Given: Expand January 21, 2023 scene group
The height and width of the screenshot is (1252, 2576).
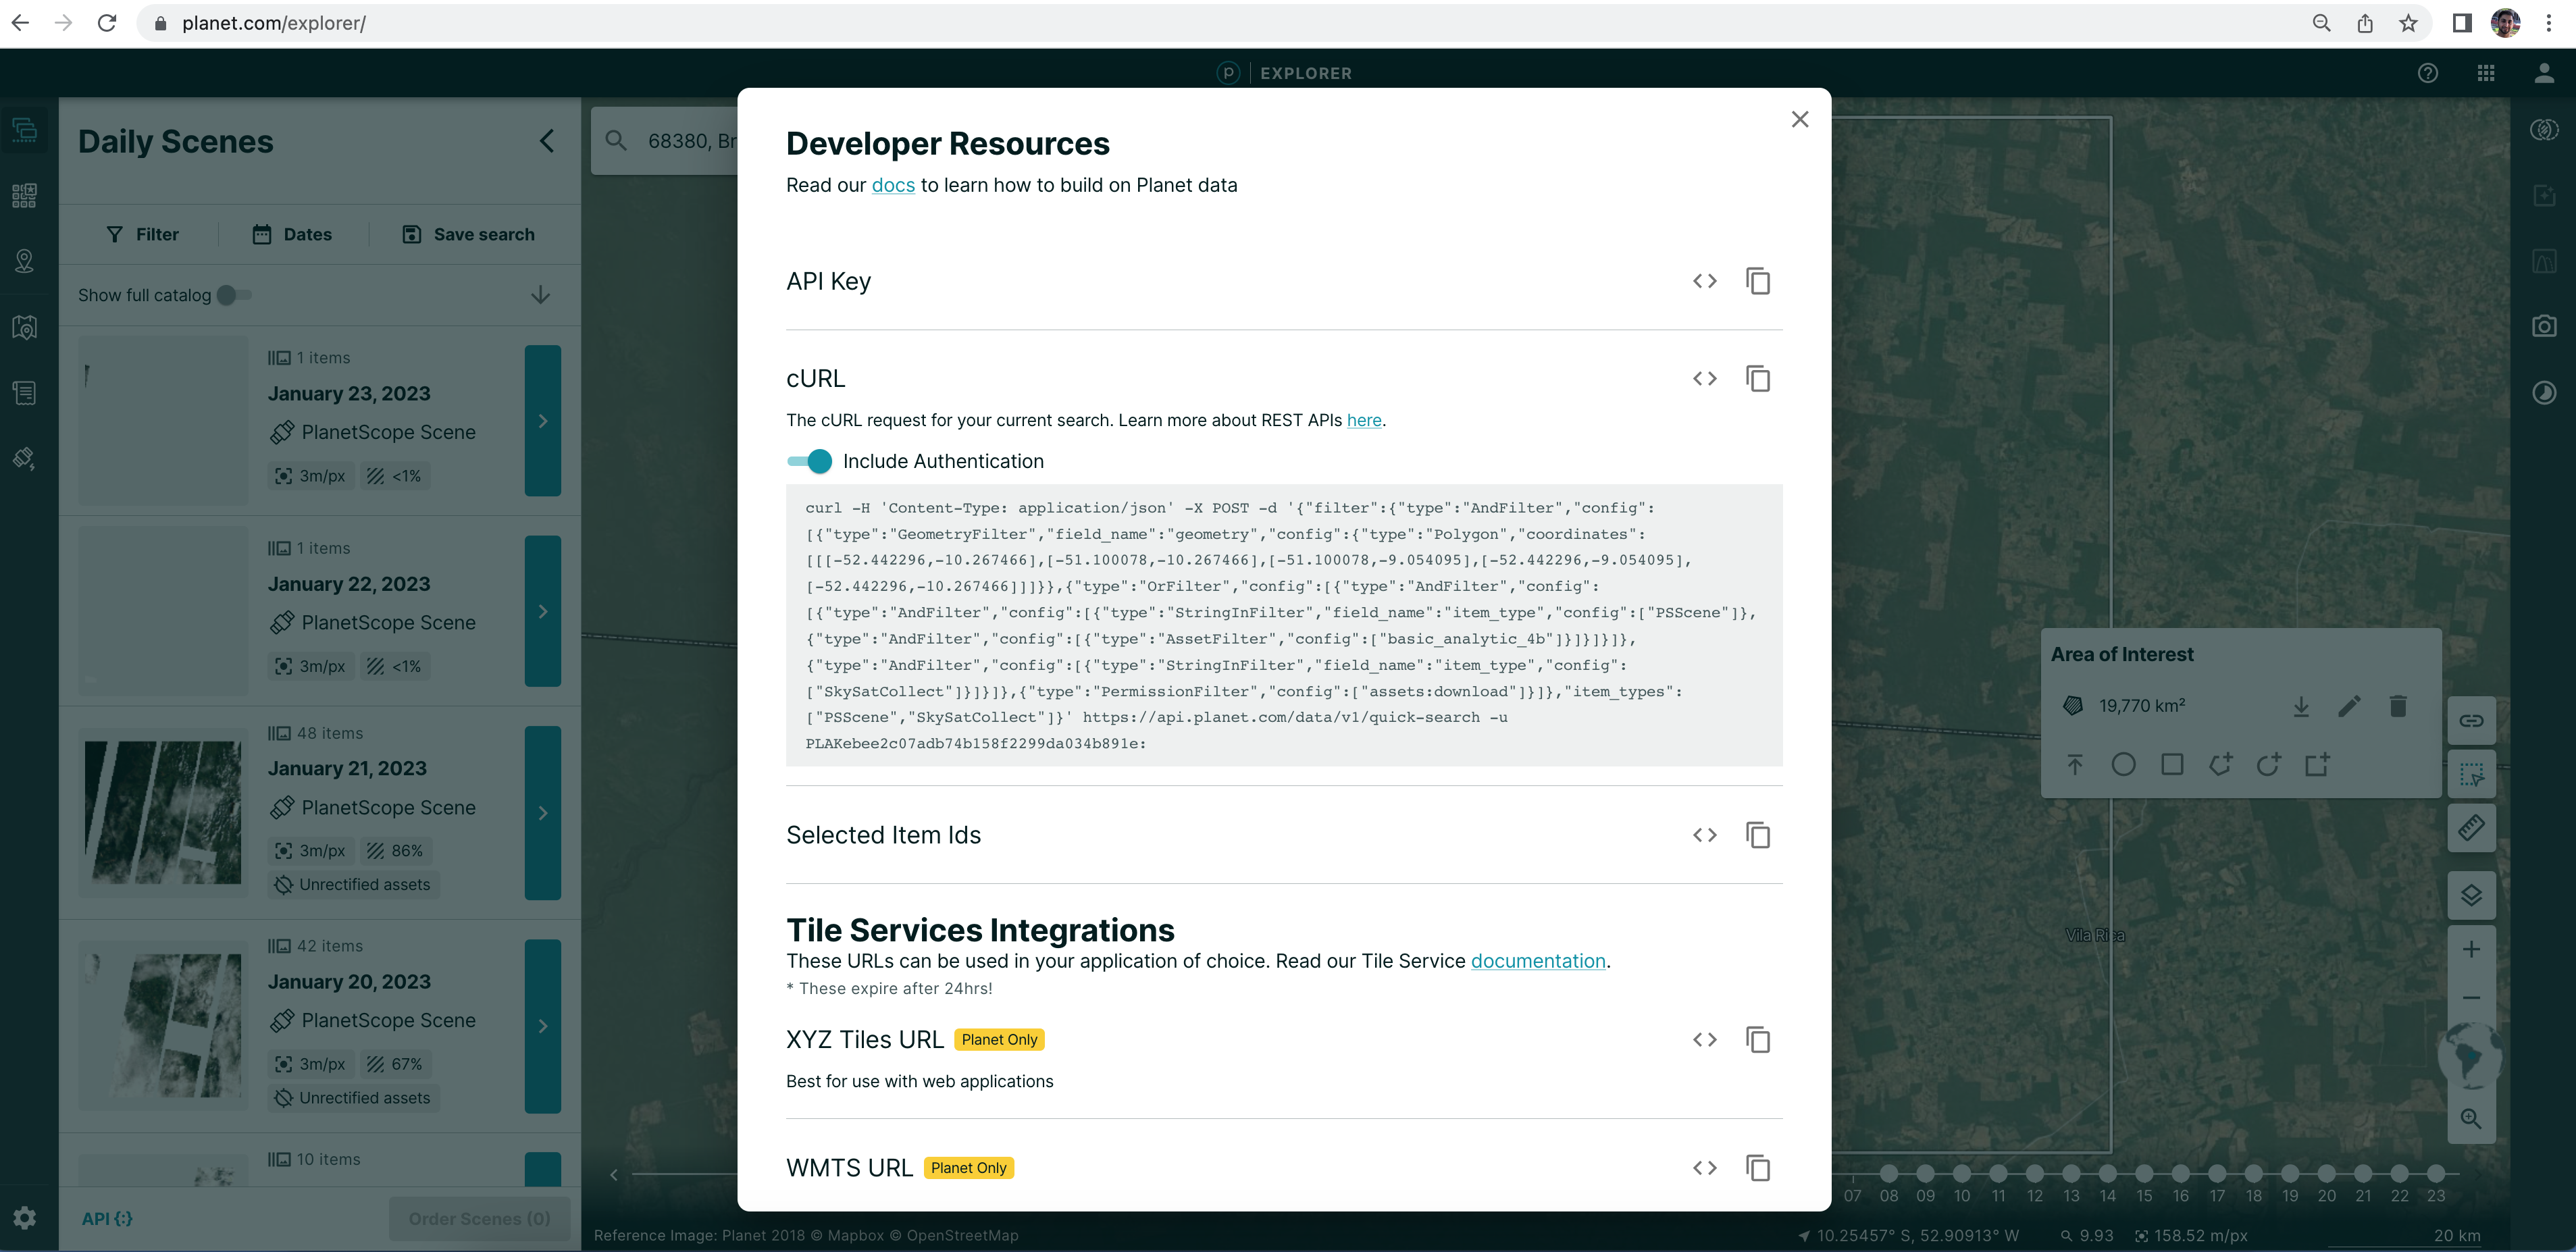Looking at the screenshot, I should (x=542, y=813).
